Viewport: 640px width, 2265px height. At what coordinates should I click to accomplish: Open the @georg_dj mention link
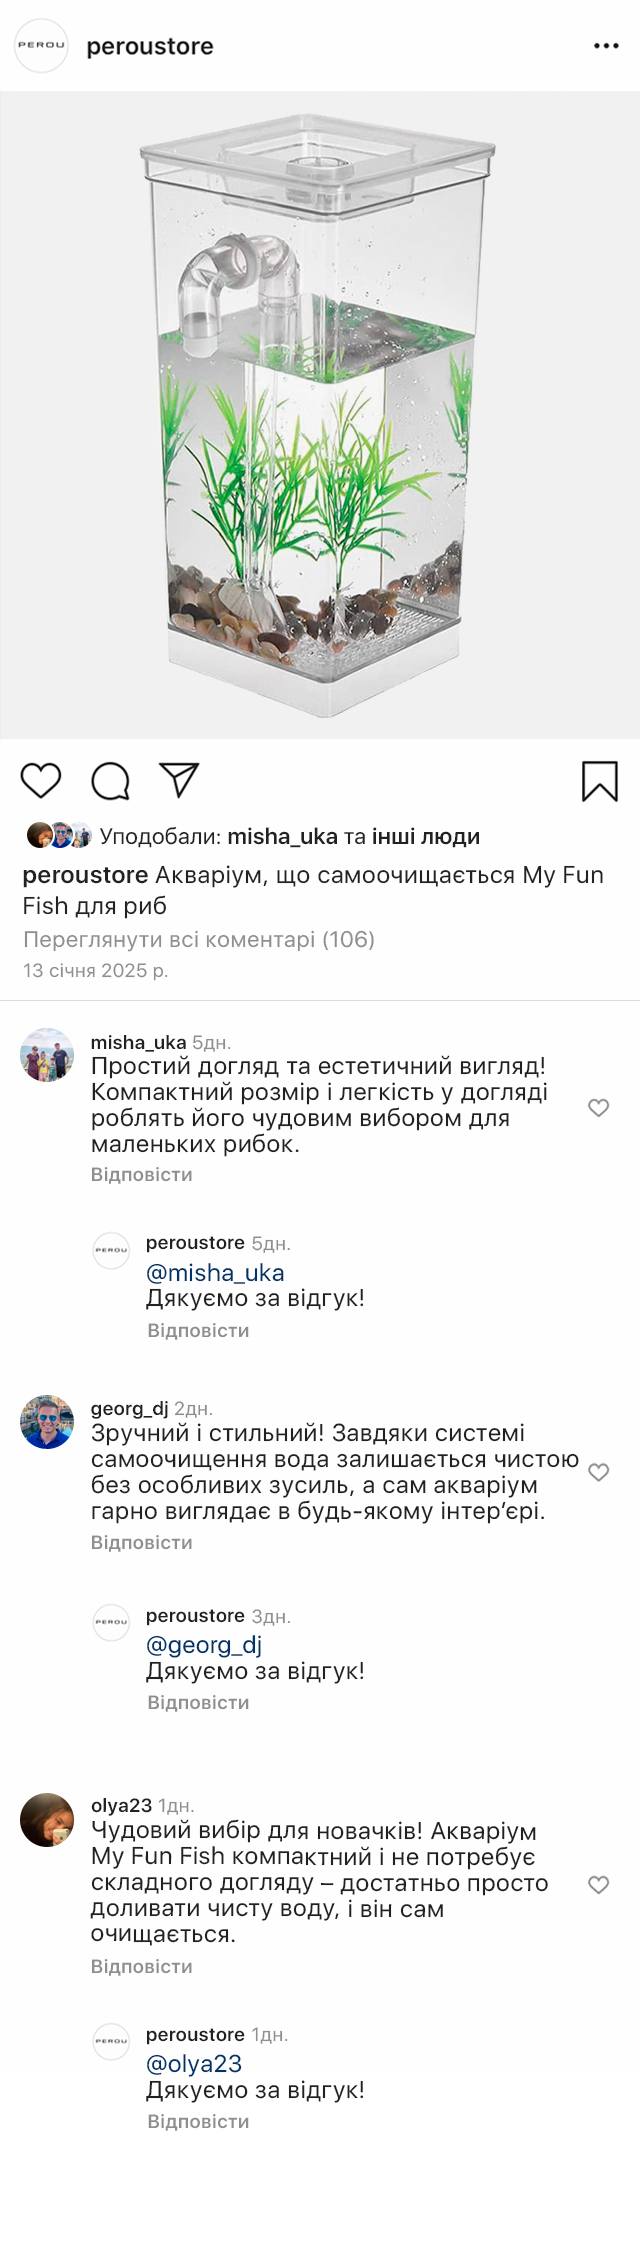point(204,1644)
